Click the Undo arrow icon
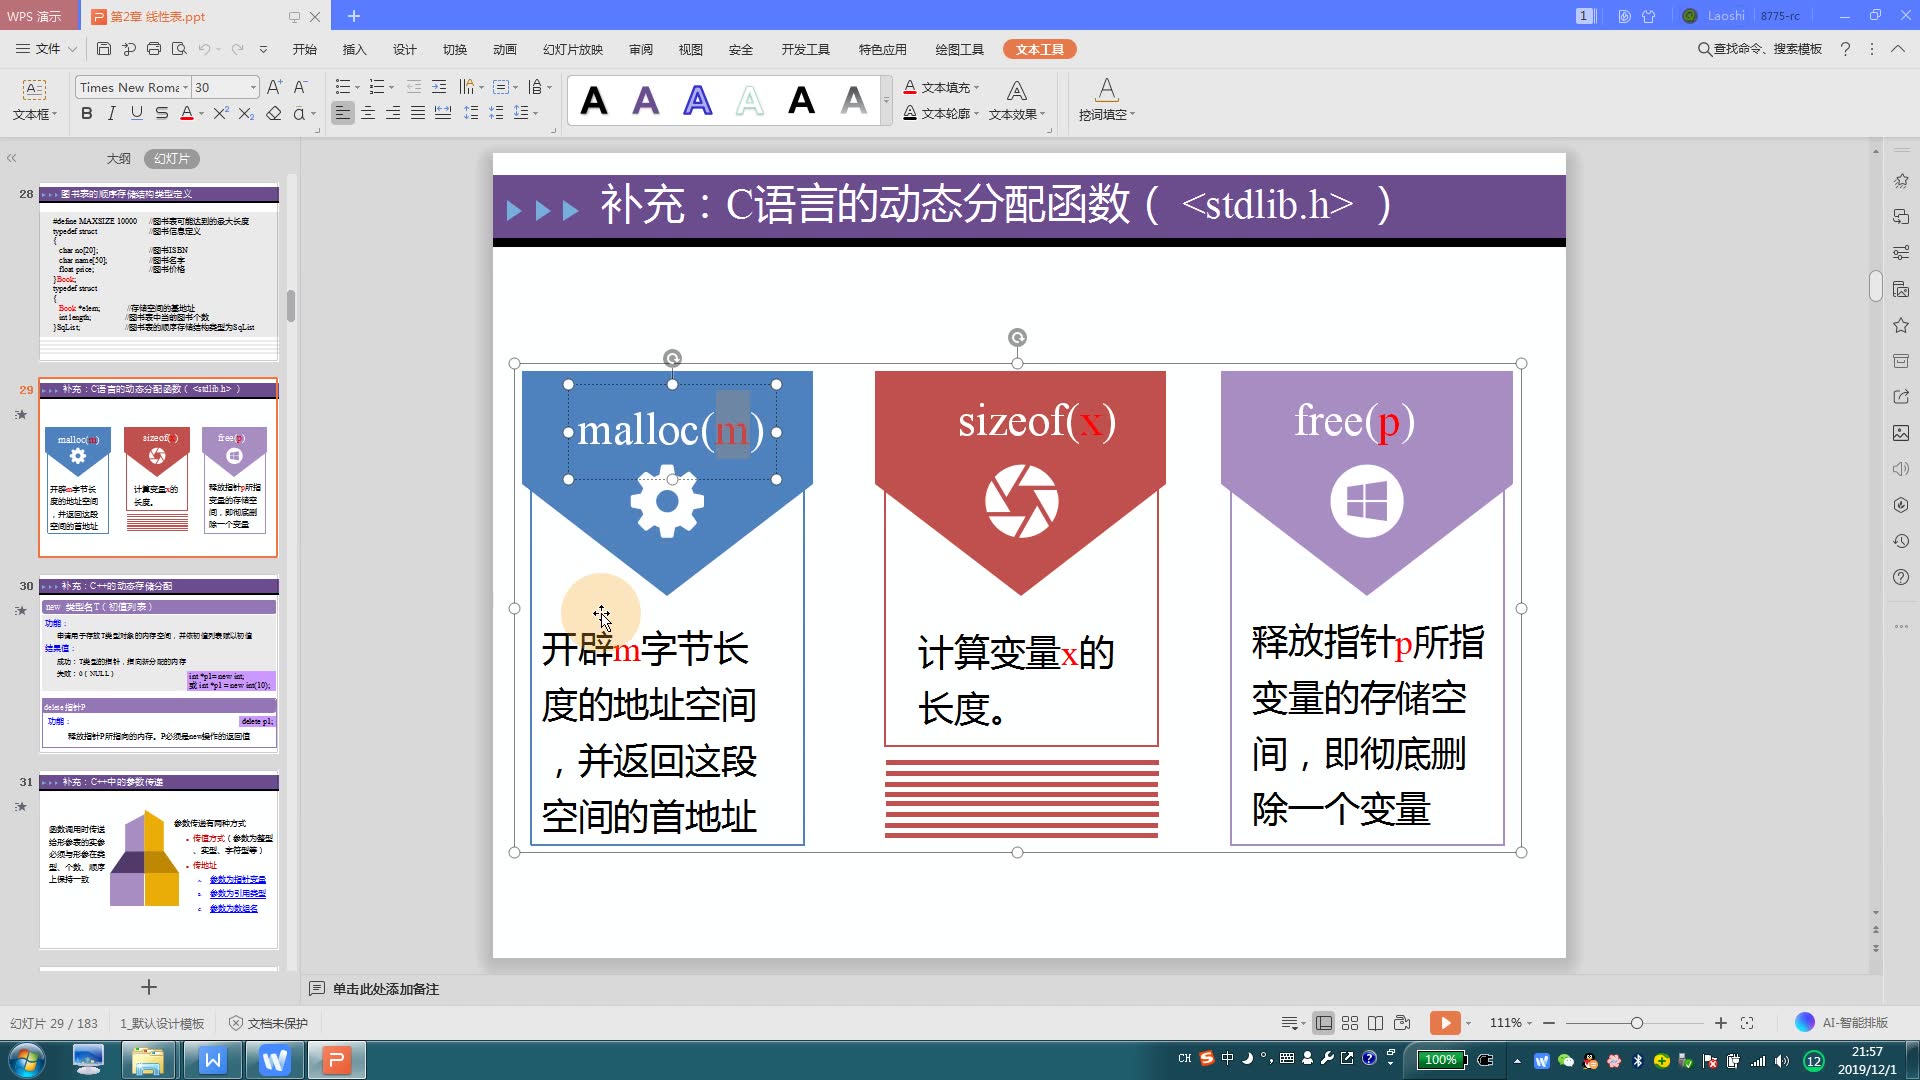This screenshot has width=1920, height=1080. [204, 49]
